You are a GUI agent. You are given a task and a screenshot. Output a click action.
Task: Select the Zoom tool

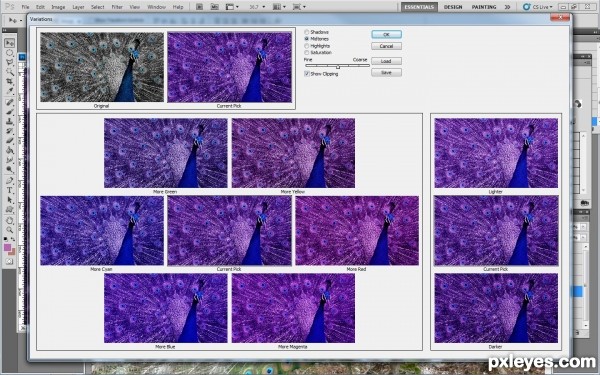pyautogui.click(x=10, y=230)
